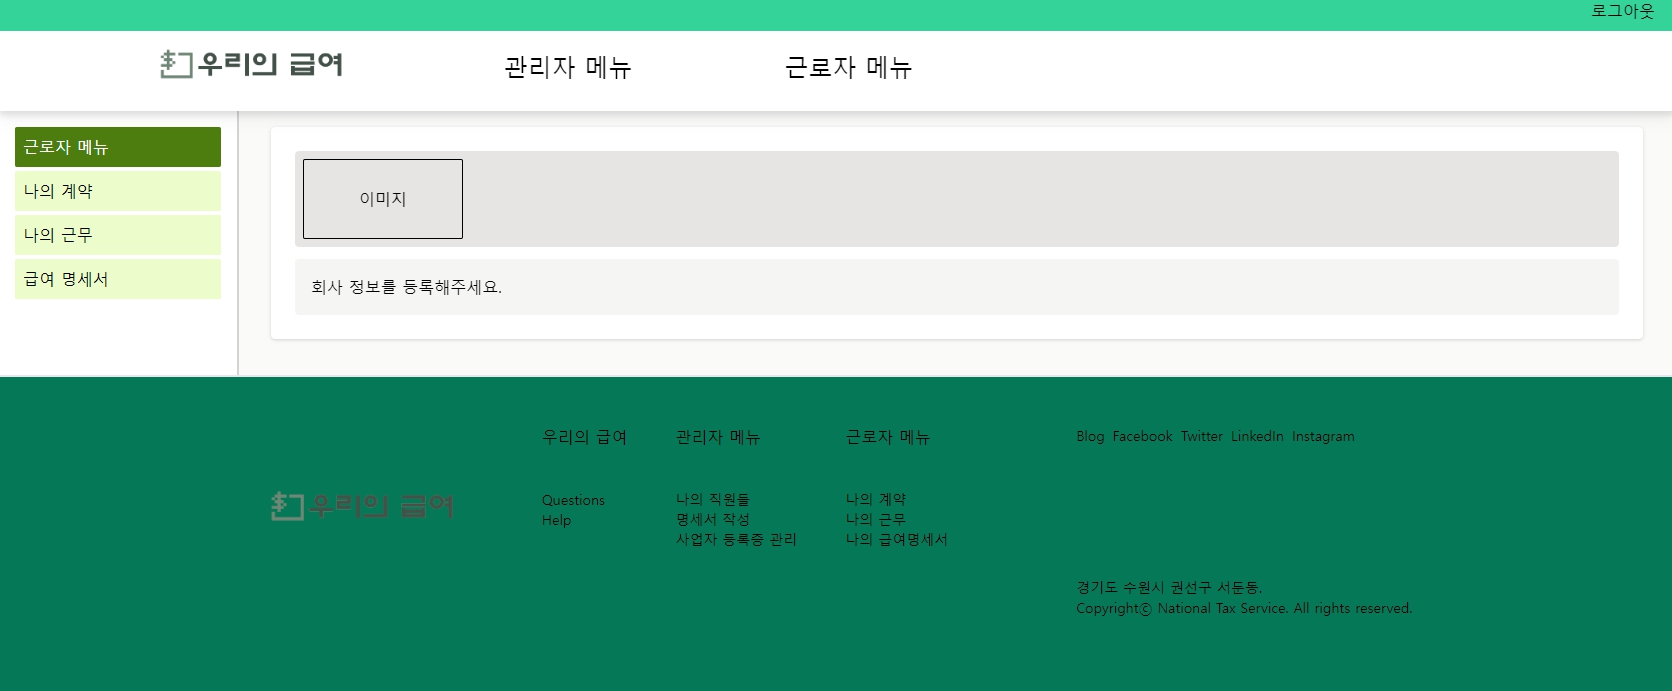Open 나의 근무 in sidebar
The height and width of the screenshot is (691, 1672).
(118, 235)
